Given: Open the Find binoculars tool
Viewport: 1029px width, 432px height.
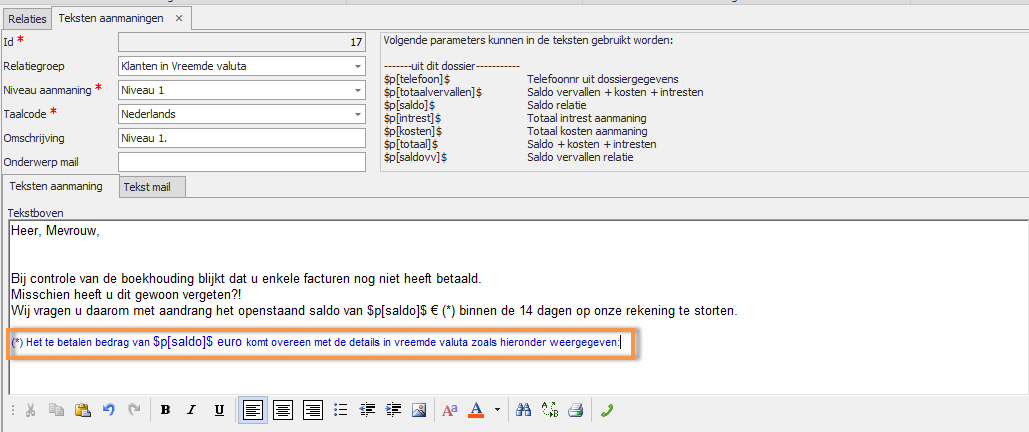Looking at the screenshot, I should coord(523,410).
